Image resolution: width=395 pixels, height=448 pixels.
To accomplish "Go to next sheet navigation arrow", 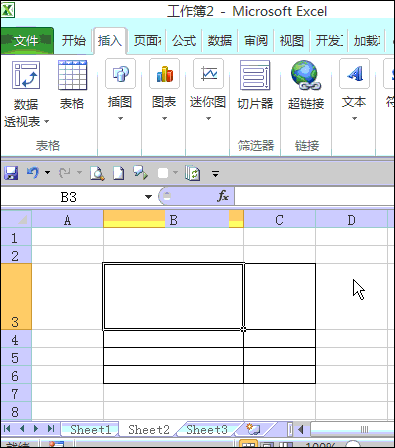I will 36,428.
